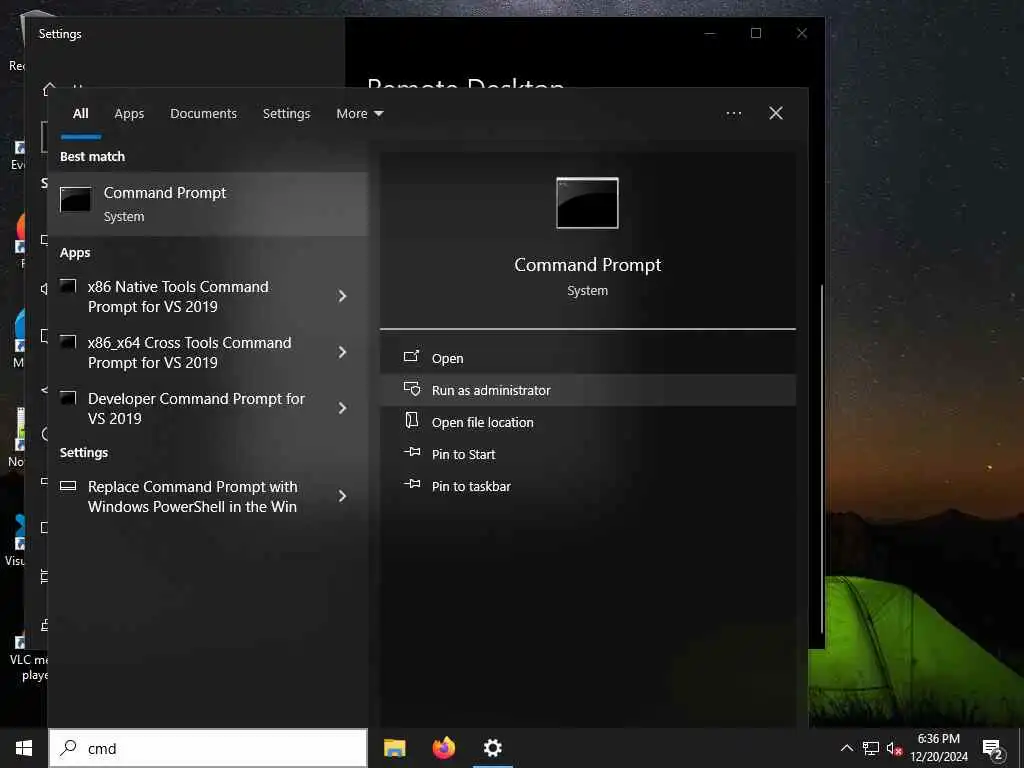Switch to the Documents search tab
Viewport: 1024px width, 768px height.
[203, 114]
